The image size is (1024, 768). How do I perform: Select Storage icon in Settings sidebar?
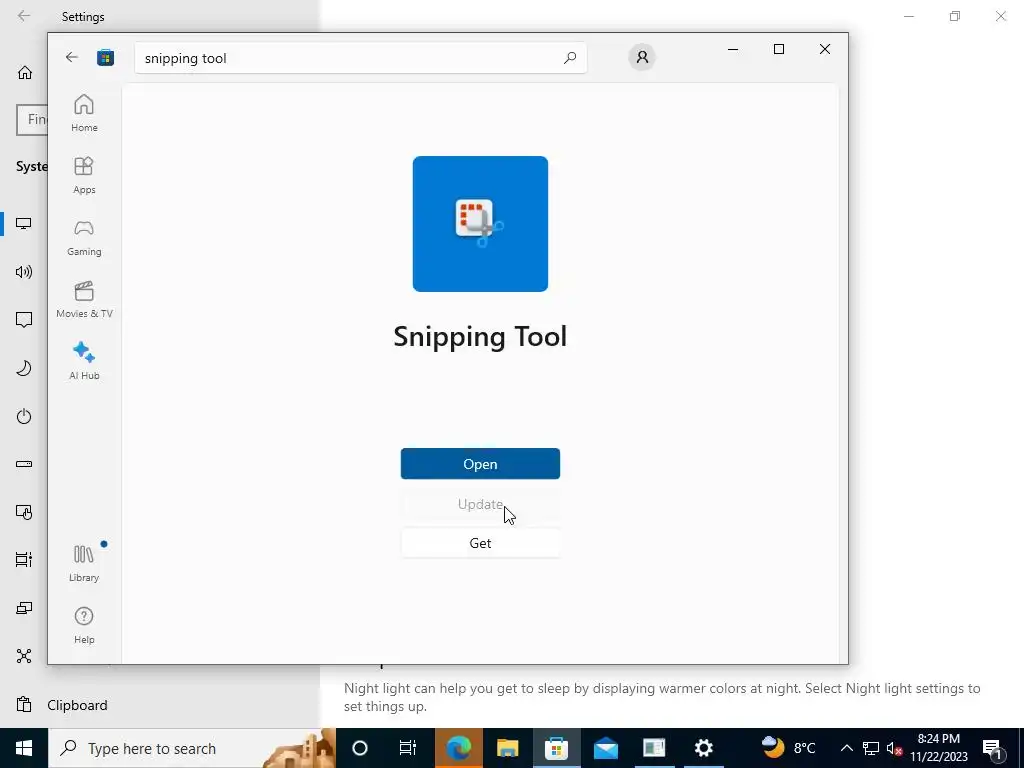24,464
